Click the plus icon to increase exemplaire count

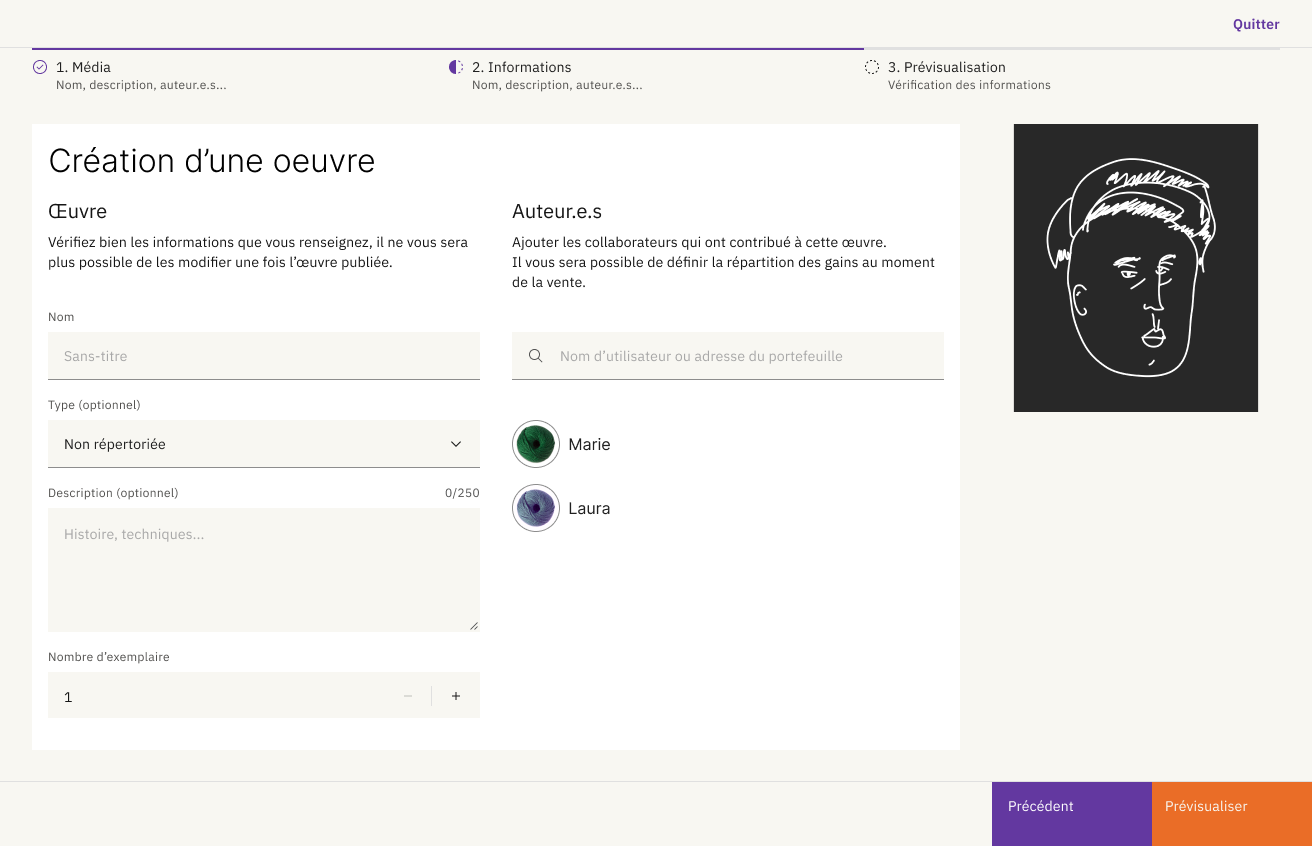pos(455,695)
